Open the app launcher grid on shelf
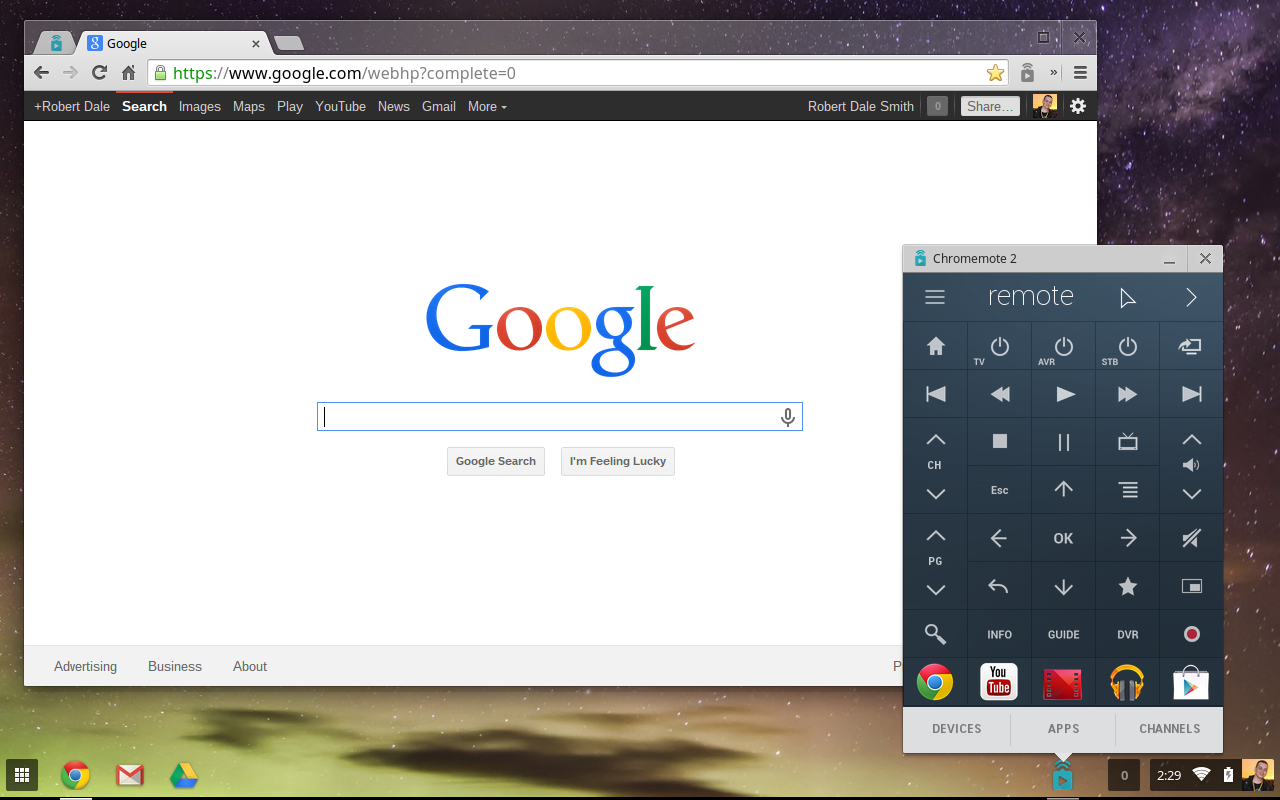Image resolution: width=1280 pixels, height=800 pixels. pos(22,774)
